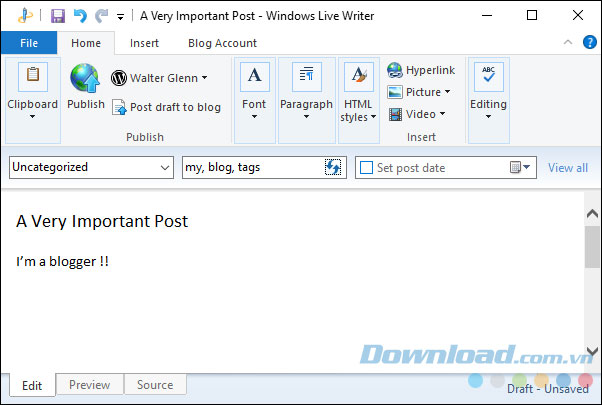602x405 pixels.
Task: Click the Editing spell-check icon
Action: pyautogui.click(x=488, y=77)
